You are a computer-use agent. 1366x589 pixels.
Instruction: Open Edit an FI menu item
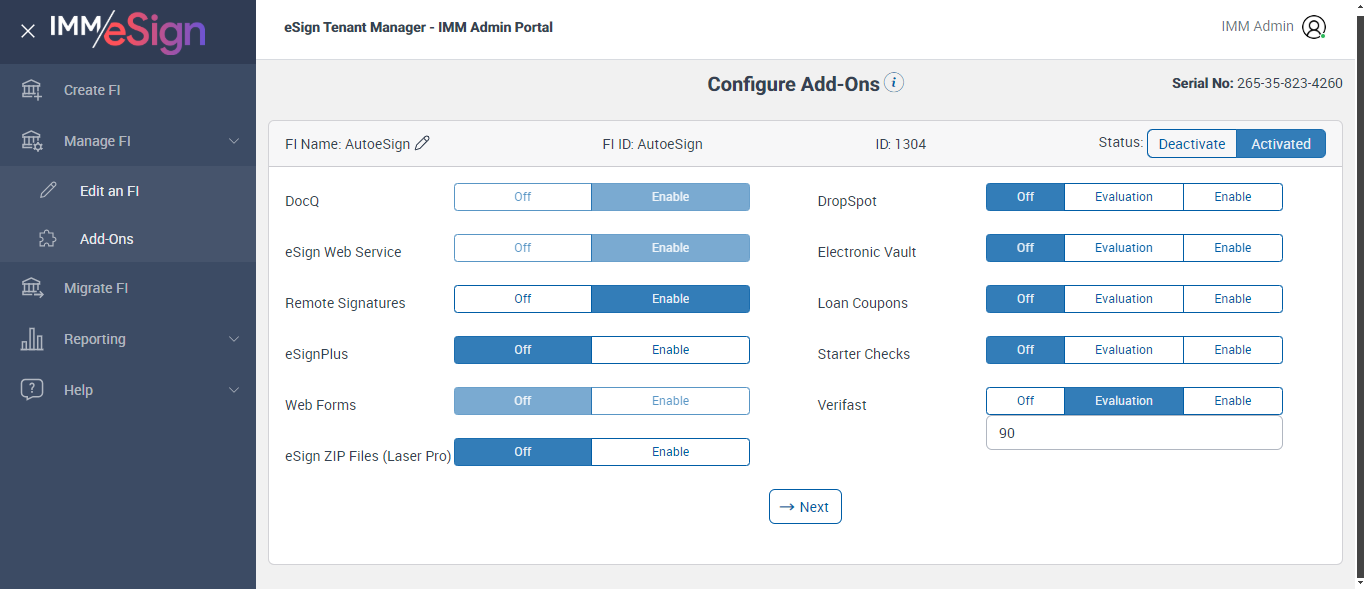109,191
